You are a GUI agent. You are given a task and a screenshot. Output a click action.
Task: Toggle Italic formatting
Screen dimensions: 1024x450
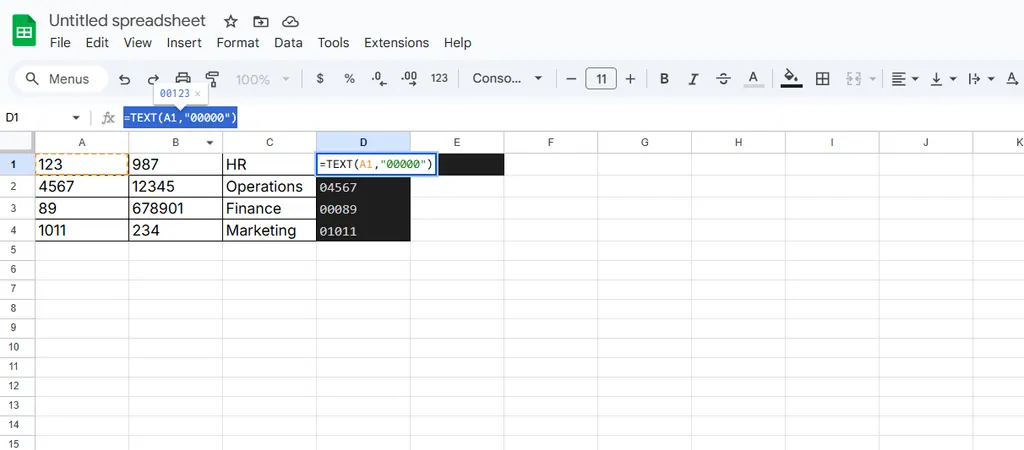click(x=693, y=79)
